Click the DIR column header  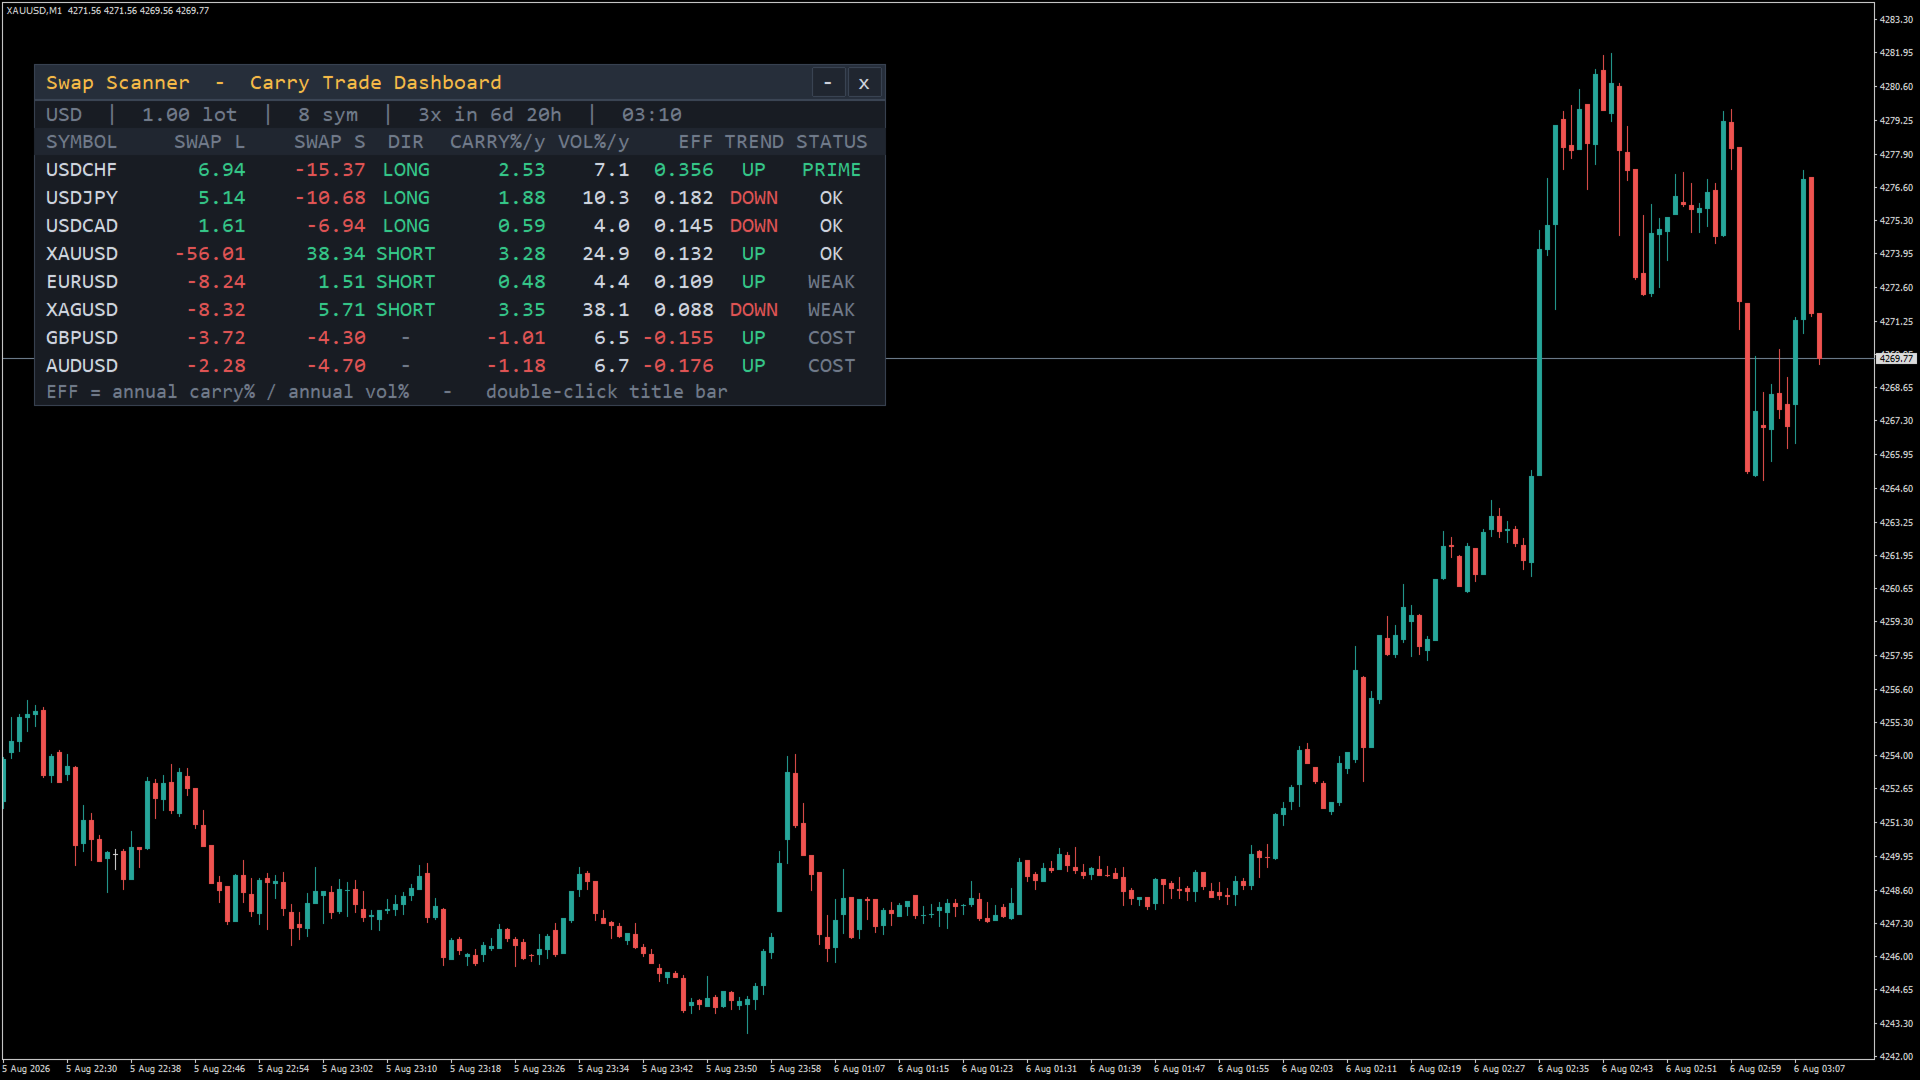pos(406,142)
